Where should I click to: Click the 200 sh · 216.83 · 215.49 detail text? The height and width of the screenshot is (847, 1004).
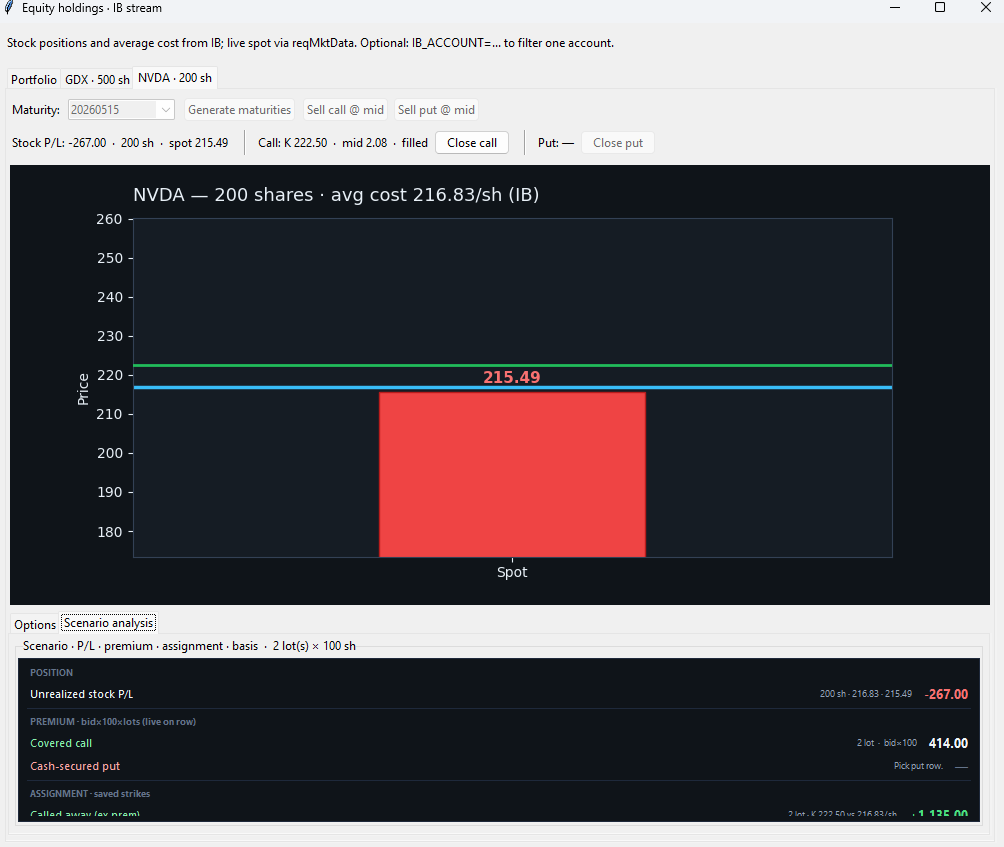pyautogui.click(x=866, y=694)
